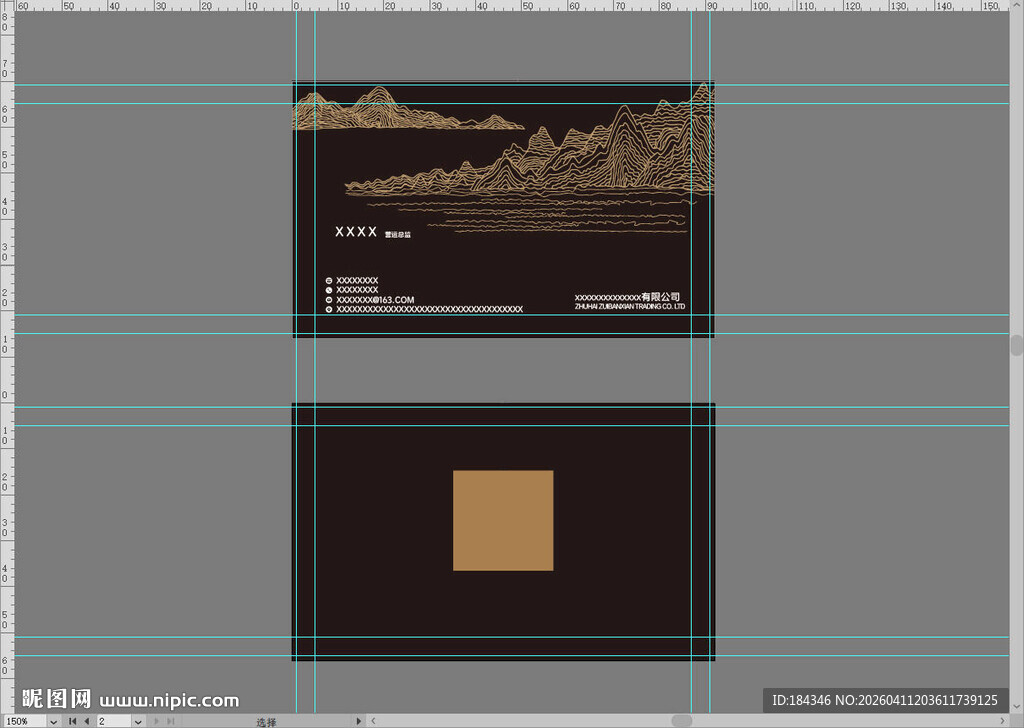
Task: Click the email icon beside 163.COM address
Action: (x=328, y=300)
